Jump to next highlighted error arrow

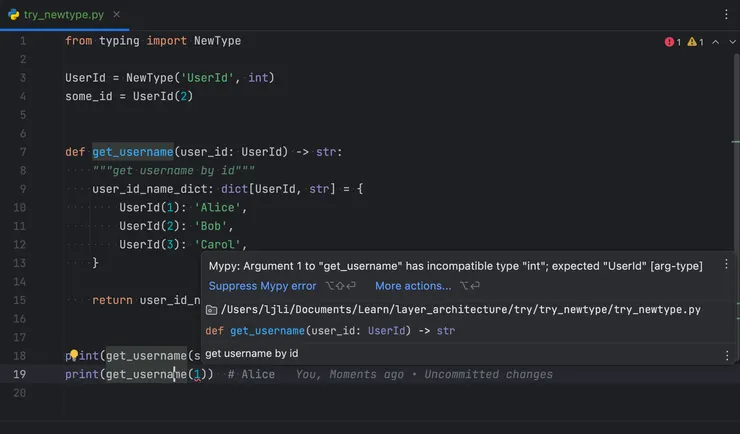732,42
